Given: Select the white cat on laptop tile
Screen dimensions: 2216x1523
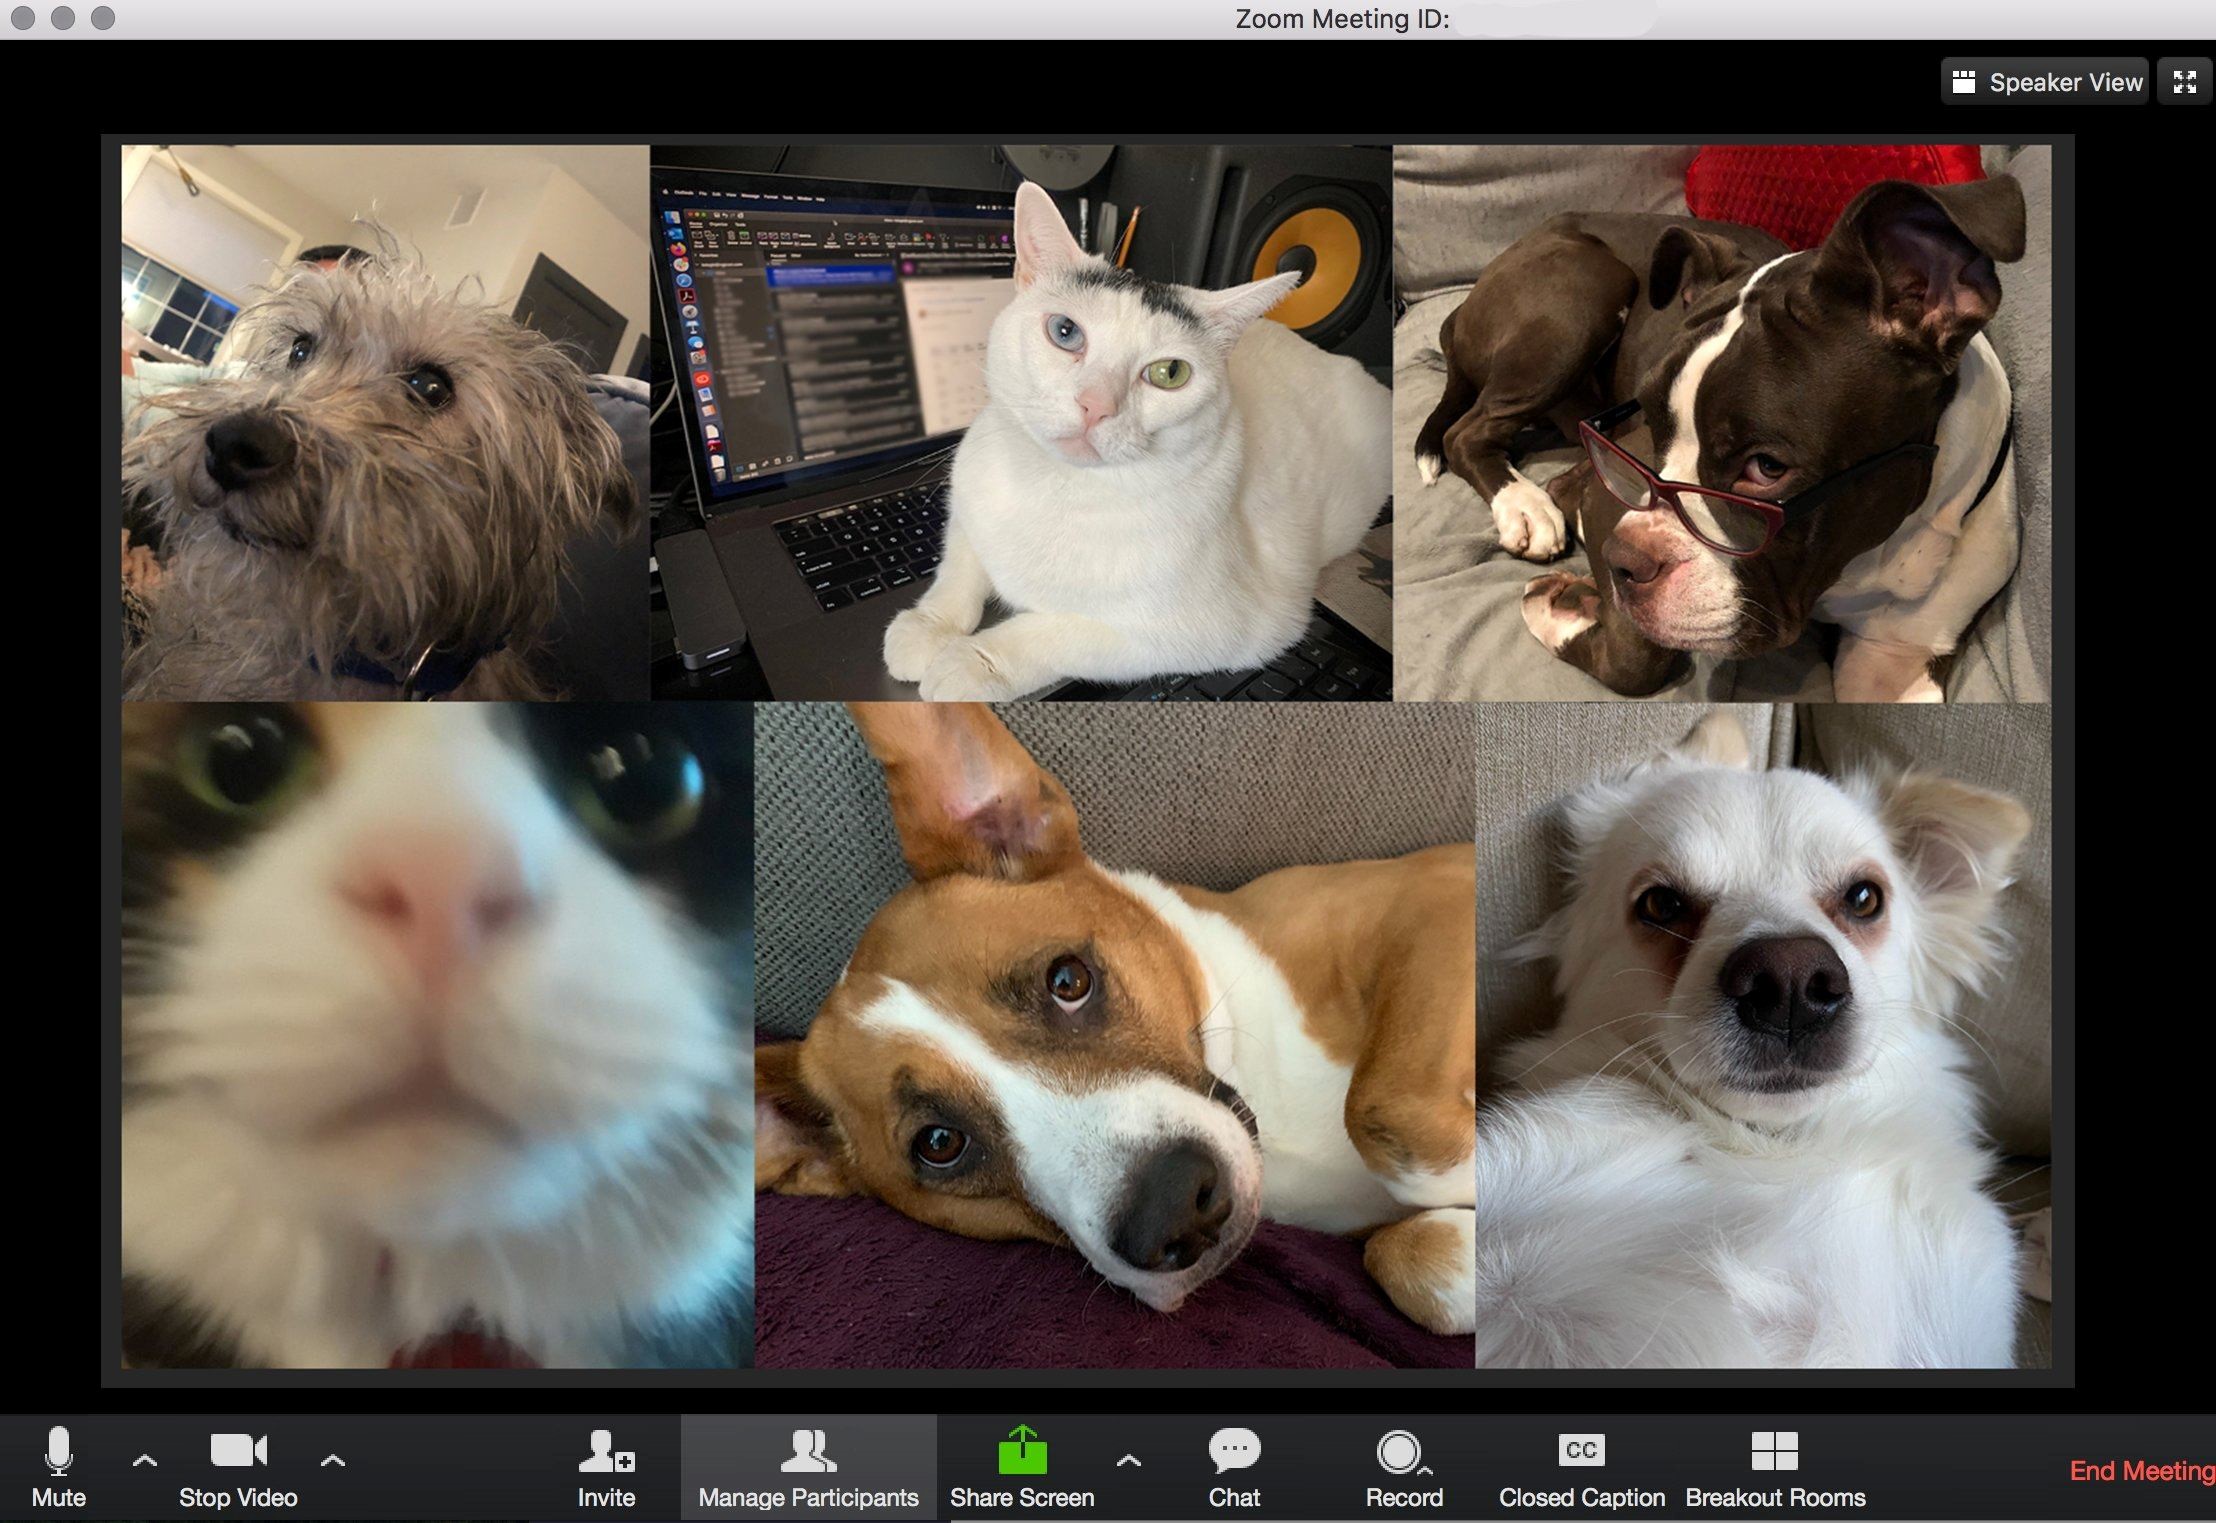Looking at the screenshot, I should point(1021,423).
